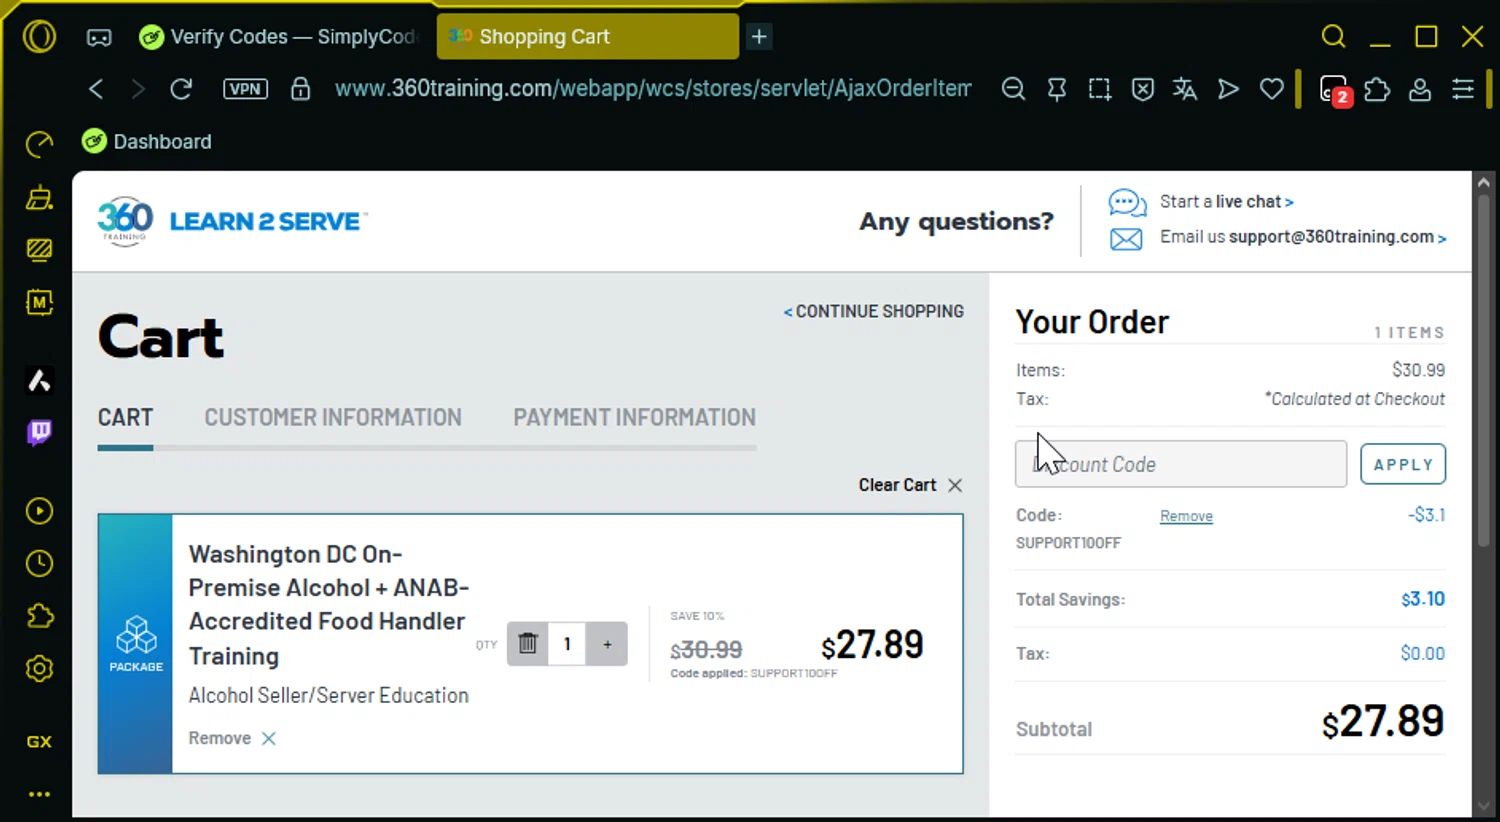Bookmark the page with the heart icon
This screenshot has width=1500, height=822.
click(x=1272, y=89)
